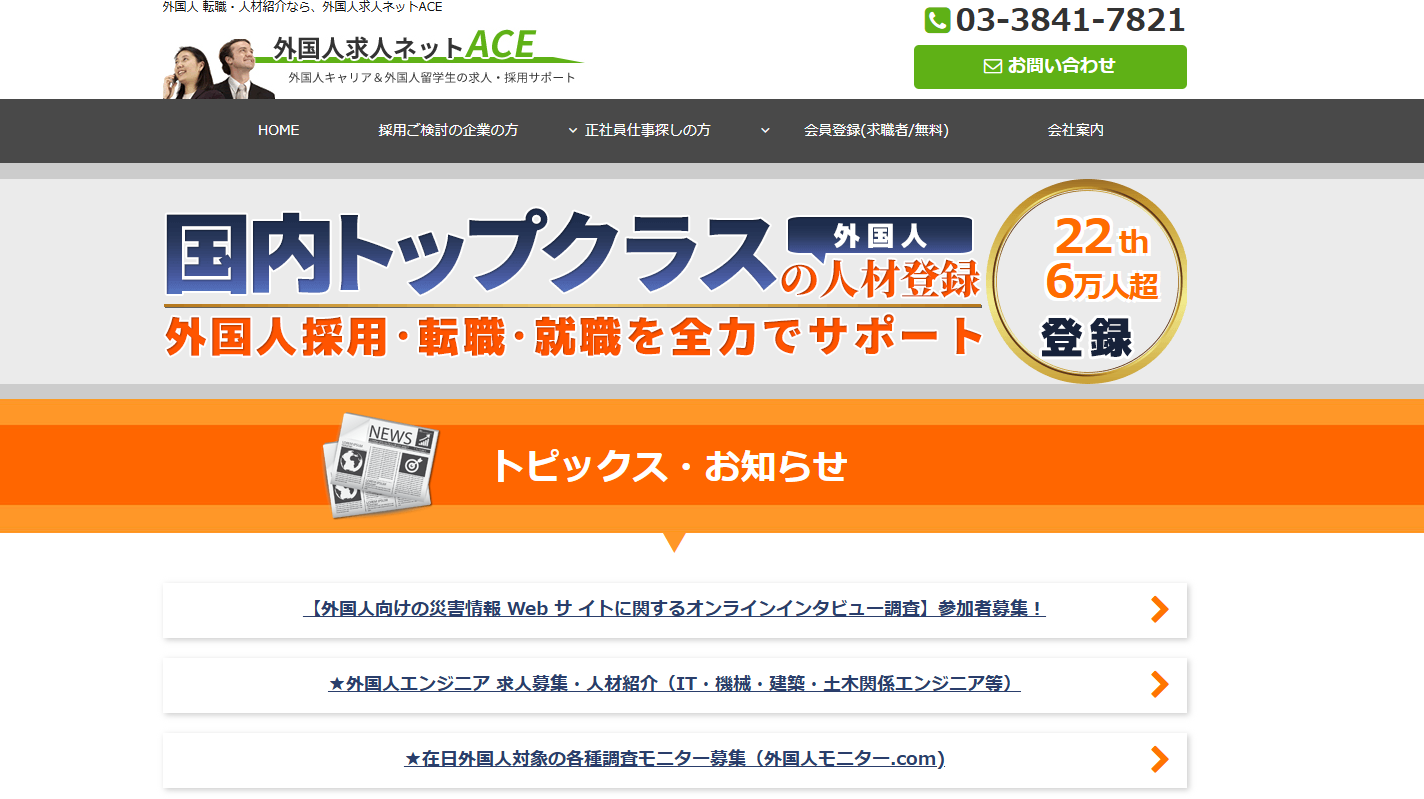Click the envelope icon in the green button

tap(992, 66)
